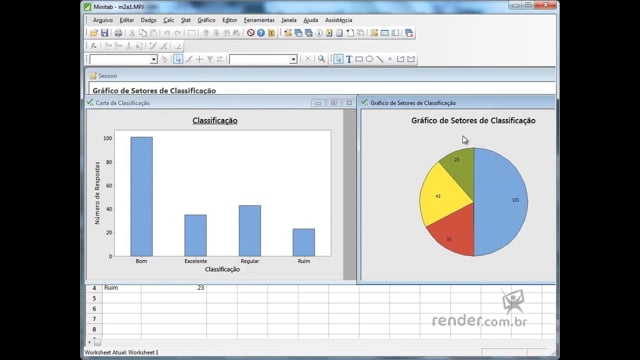Select the Line drawing tool
The image size is (640, 360).
(380, 59)
